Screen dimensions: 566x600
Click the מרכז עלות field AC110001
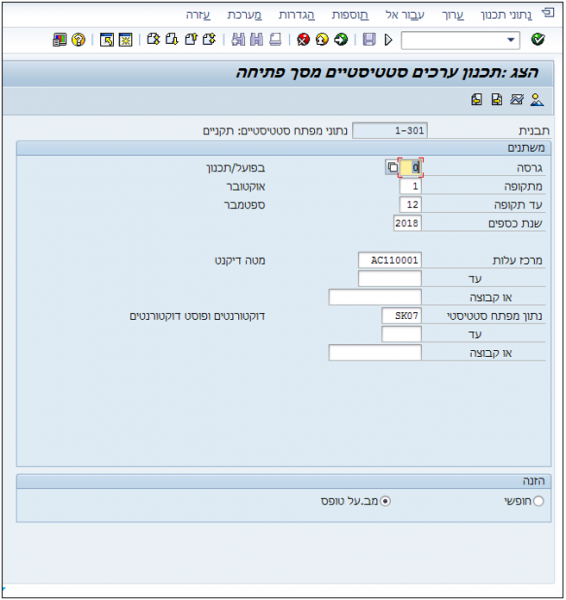pyautogui.click(x=390, y=260)
